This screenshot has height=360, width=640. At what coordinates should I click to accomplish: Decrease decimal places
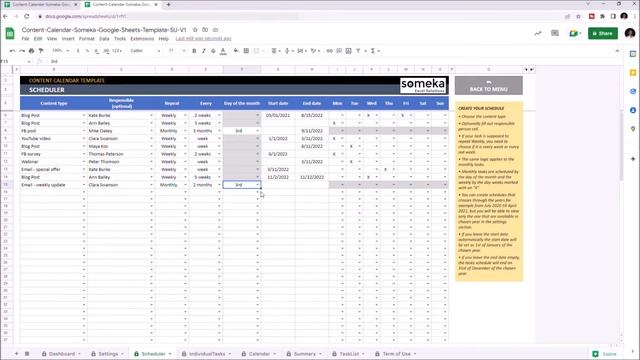(96, 51)
